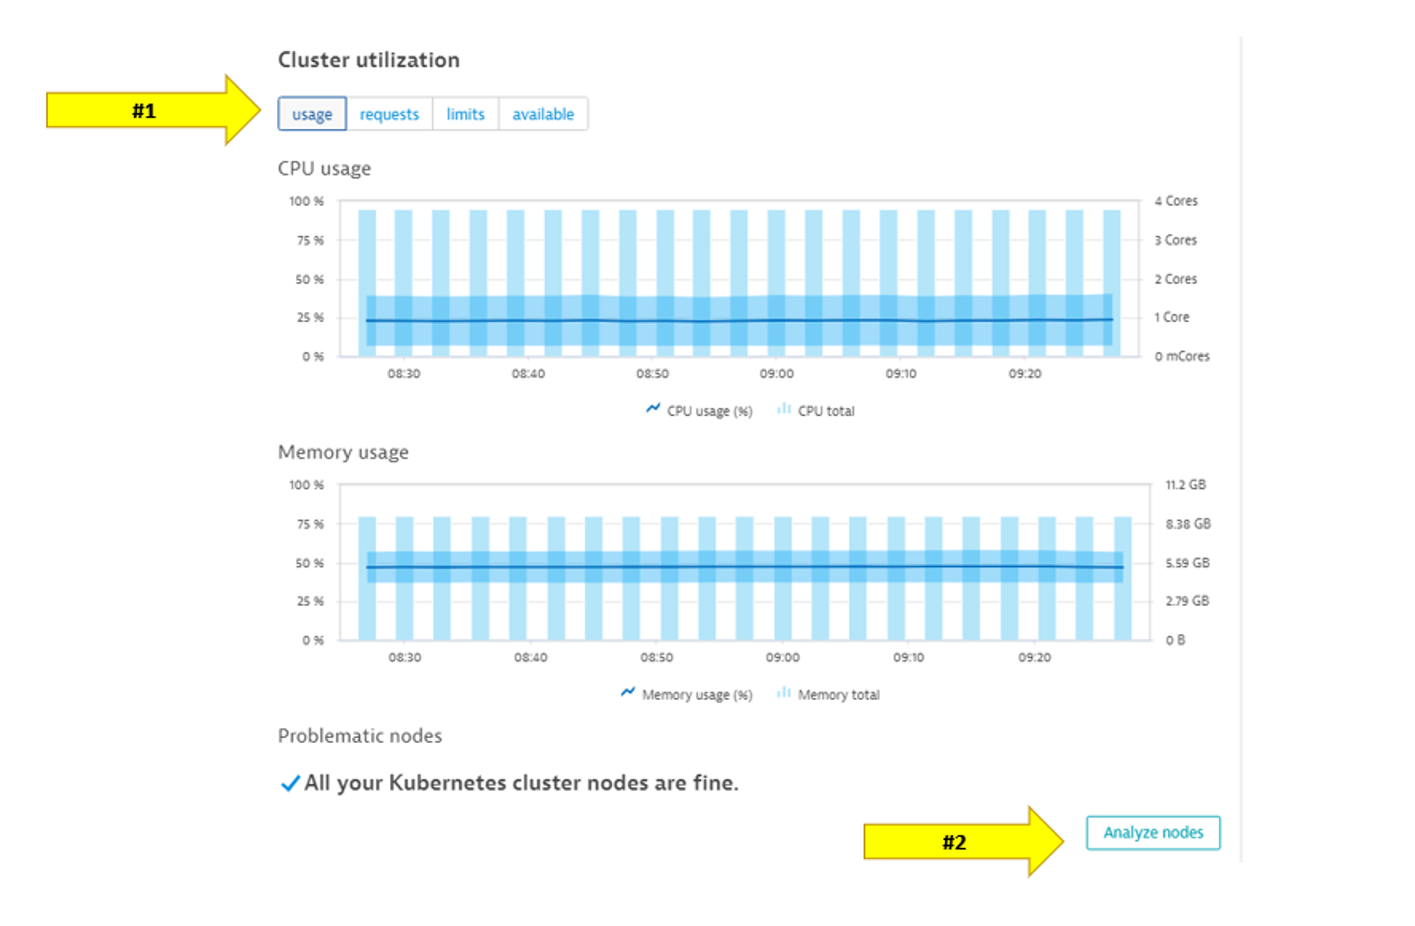This screenshot has width=1415, height=926.
Task: Click the 09:00 marker on CPU chart
Action: 777,374
